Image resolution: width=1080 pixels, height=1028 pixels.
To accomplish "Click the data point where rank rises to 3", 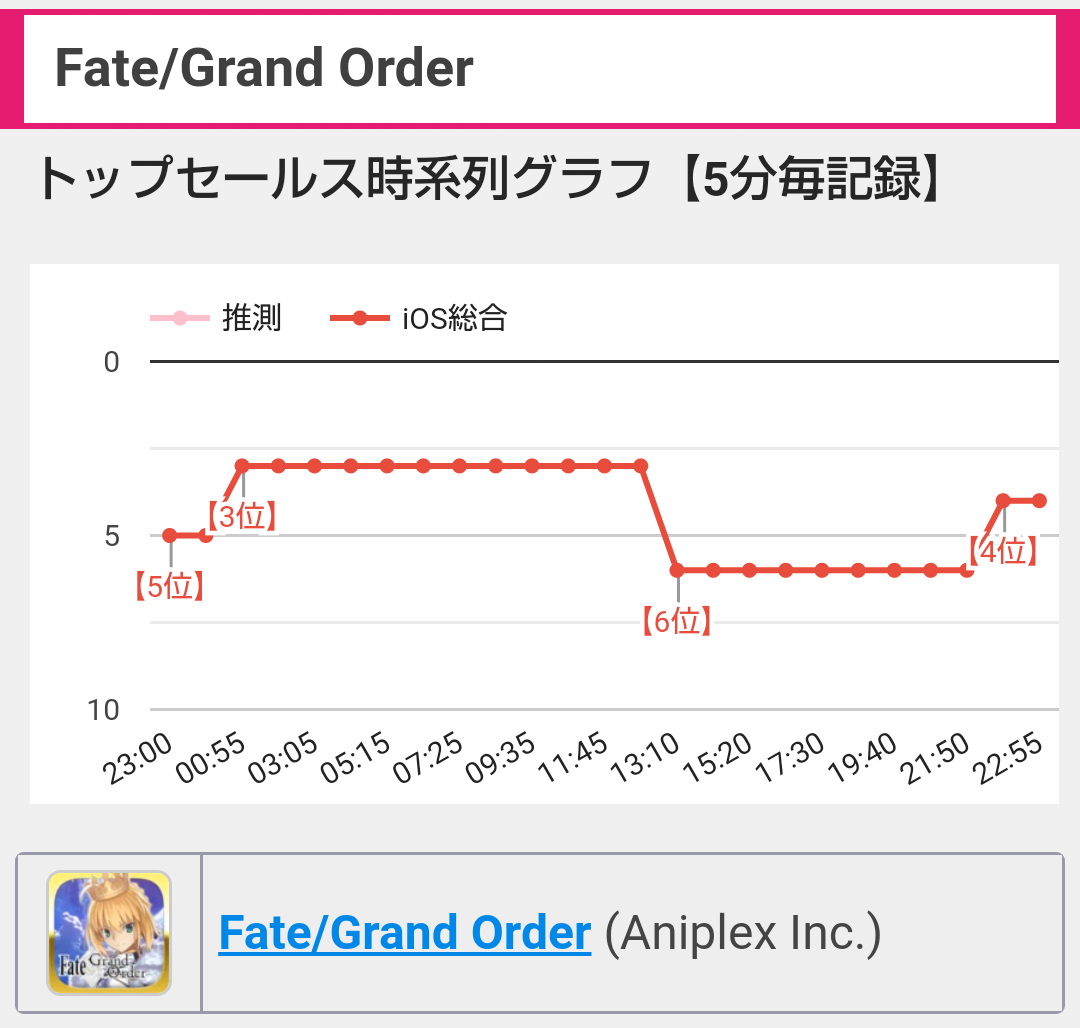I will pyautogui.click(x=242, y=466).
